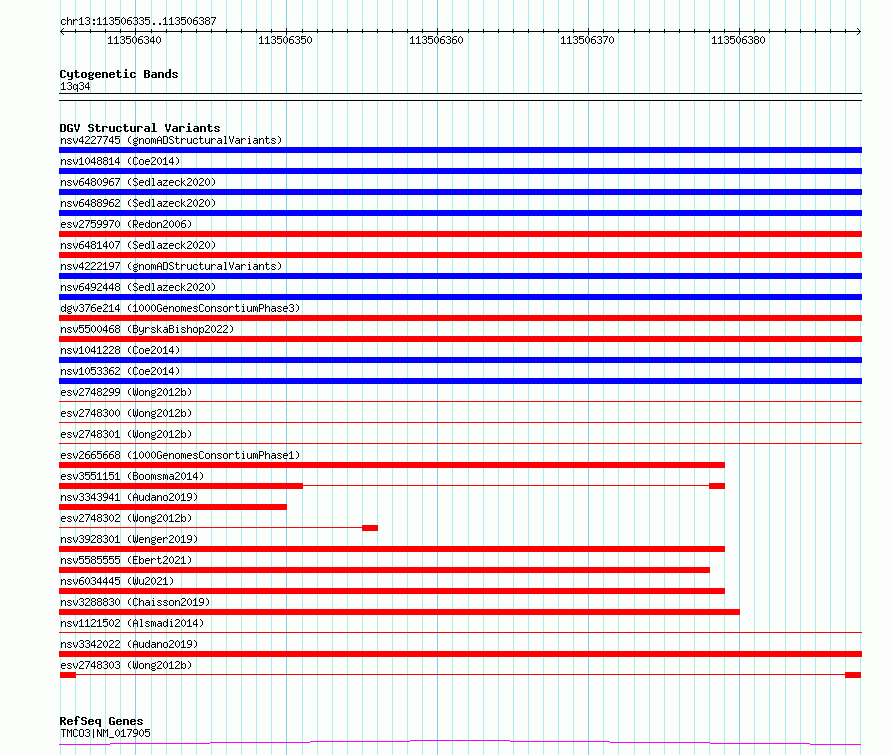This screenshot has height=755, width=890.
Task: Click the 13q34 band label
Action: 75,86
